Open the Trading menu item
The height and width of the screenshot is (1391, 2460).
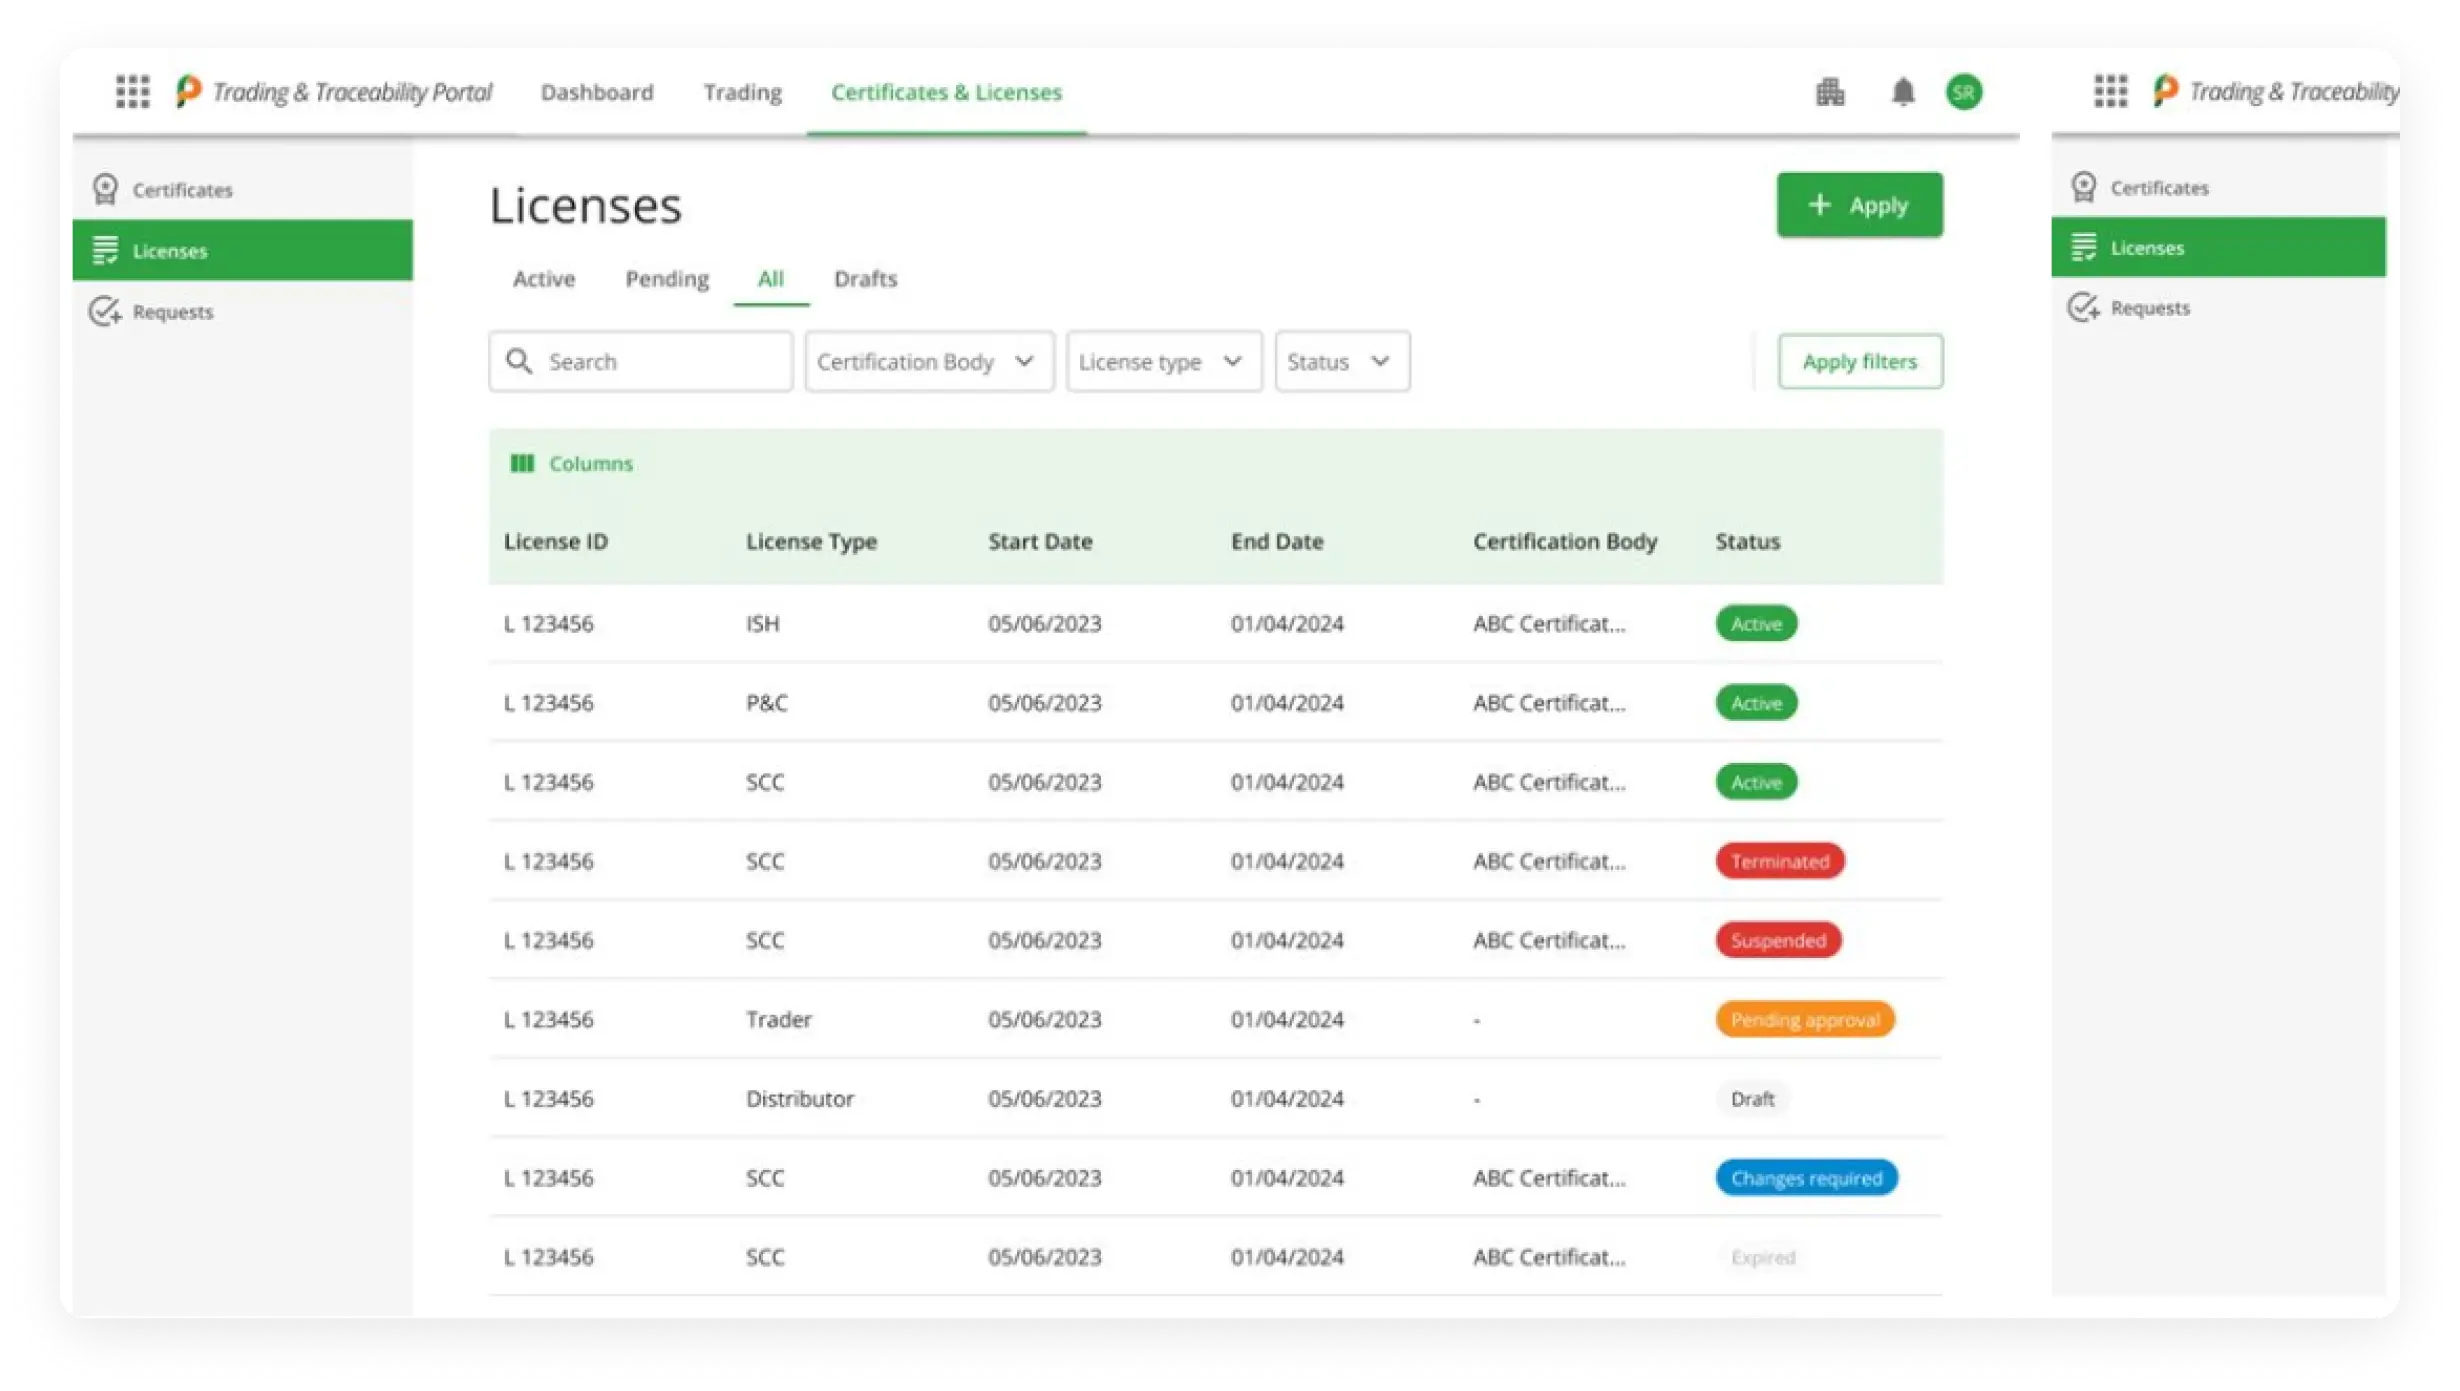coord(742,92)
